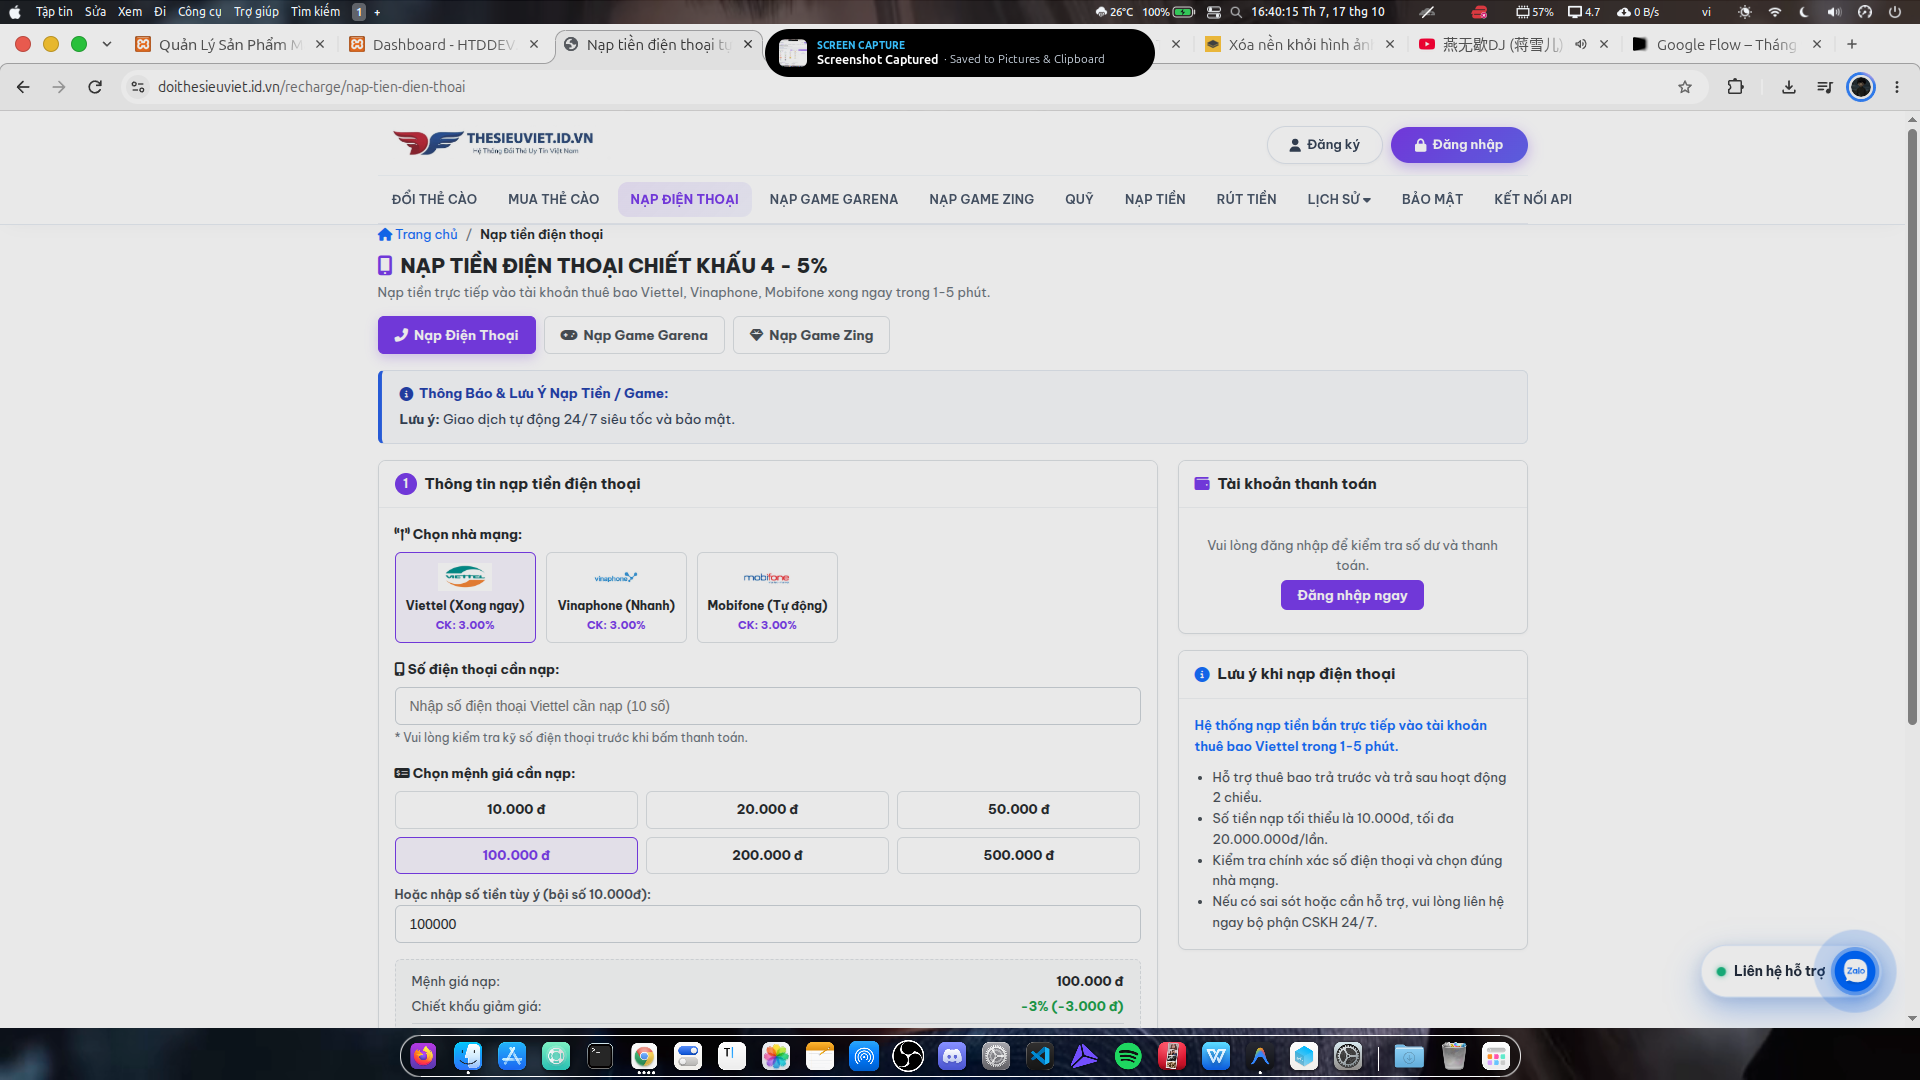Image resolution: width=1920 pixels, height=1080 pixels.
Task: Choose the 50.000 đ denomination
Action: tap(1018, 809)
